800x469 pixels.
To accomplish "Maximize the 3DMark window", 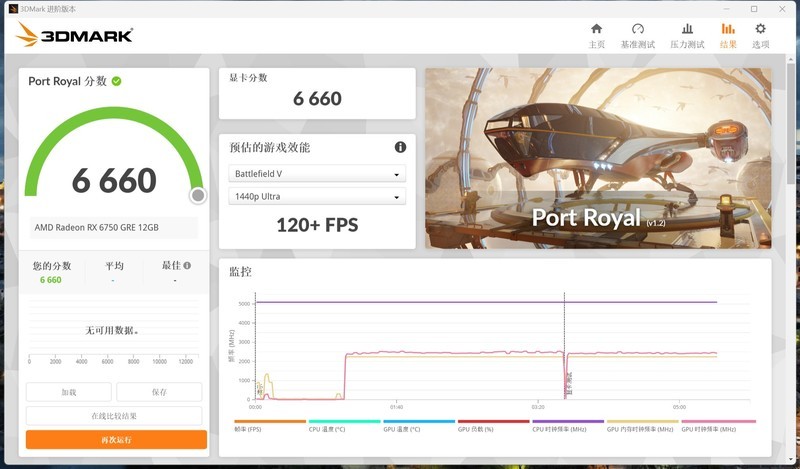I will (754, 9).
